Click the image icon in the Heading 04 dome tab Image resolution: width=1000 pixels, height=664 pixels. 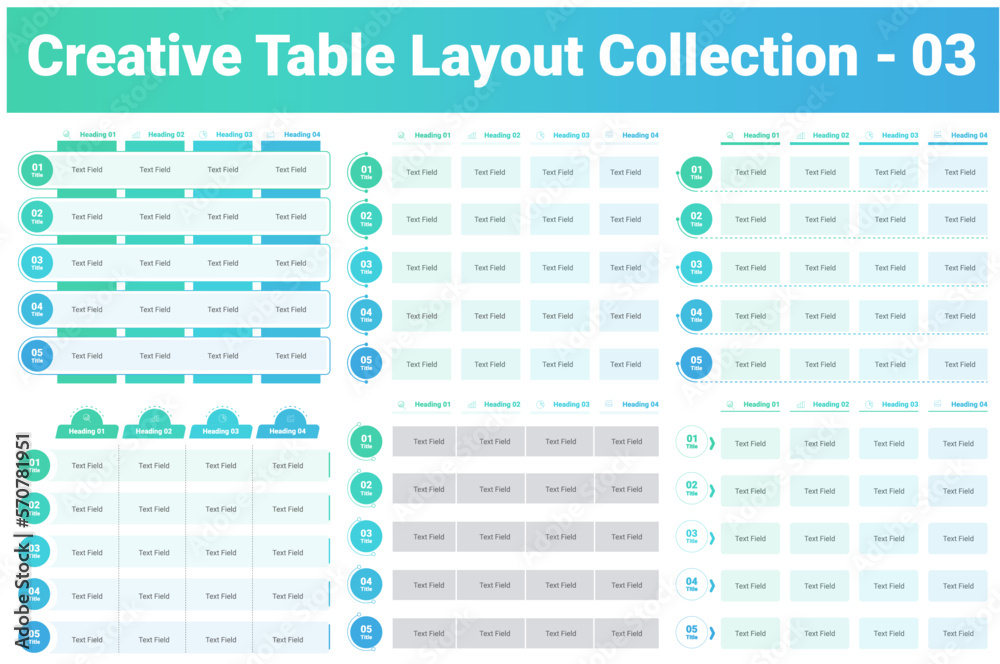pos(290,418)
